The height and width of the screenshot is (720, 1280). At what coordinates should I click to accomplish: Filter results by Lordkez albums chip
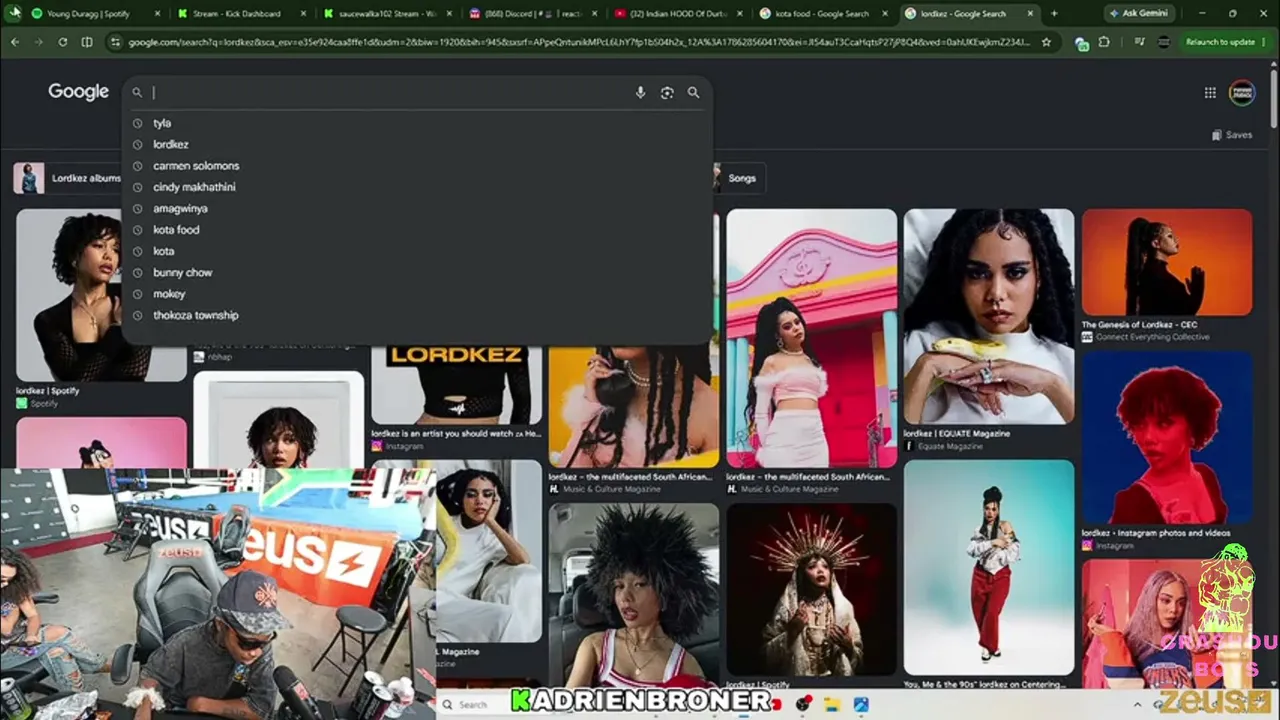click(x=68, y=178)
